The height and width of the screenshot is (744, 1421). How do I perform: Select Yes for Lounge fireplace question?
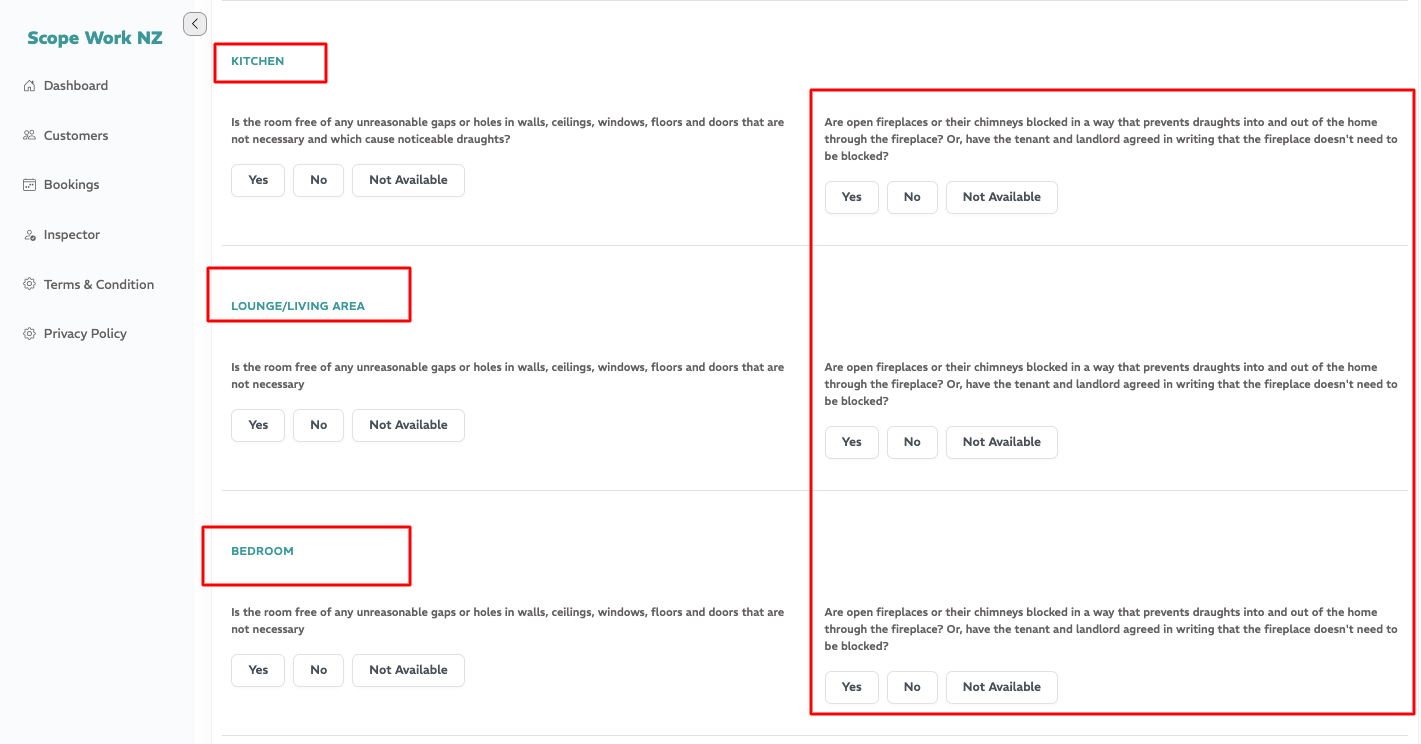coord(852,442)
